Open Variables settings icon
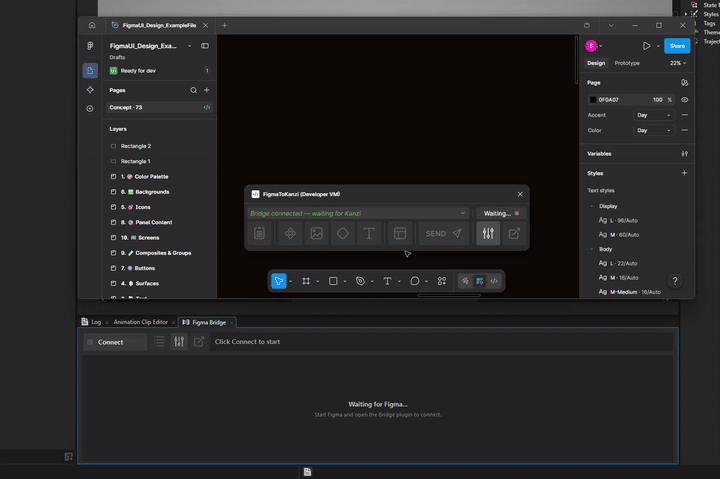Screen dimensions: 720x479 click(684, 154)
